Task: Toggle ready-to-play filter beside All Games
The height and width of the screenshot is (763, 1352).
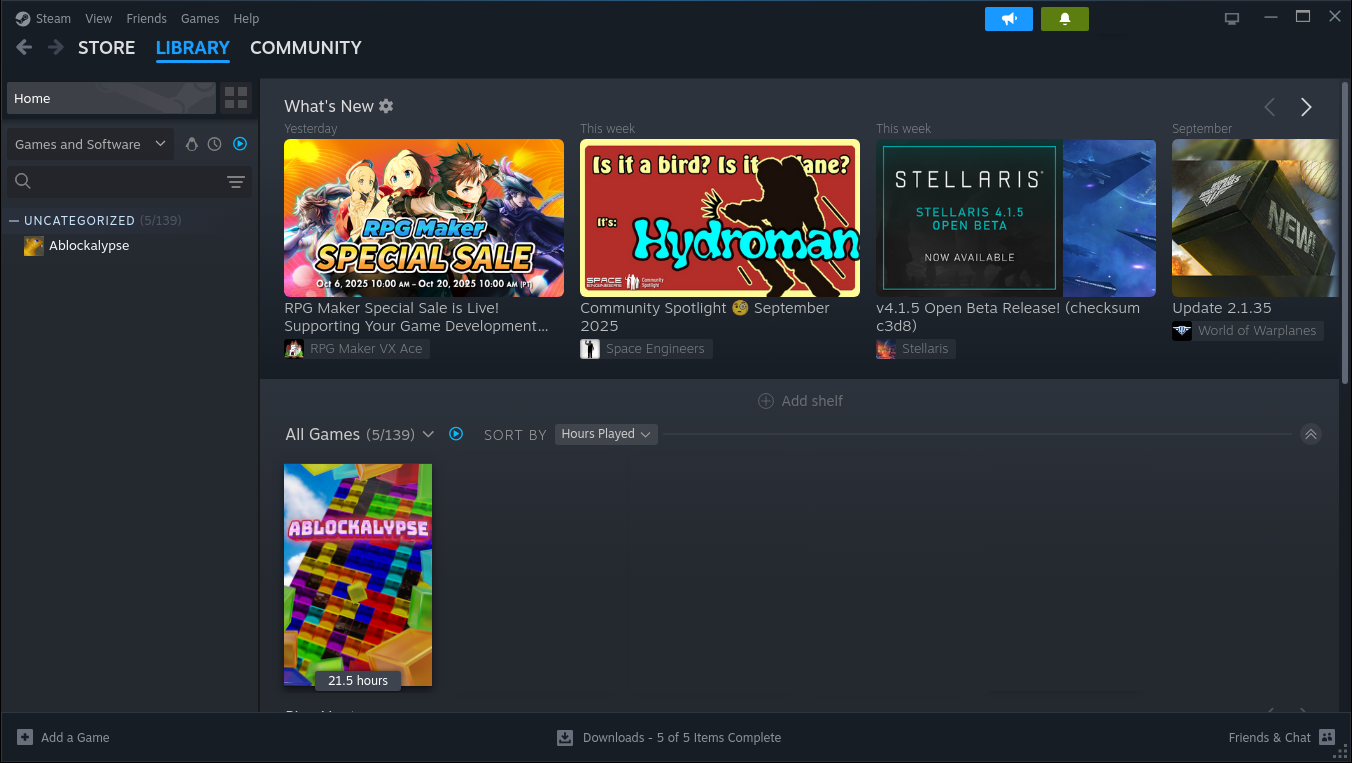Action: pos(456,434)
